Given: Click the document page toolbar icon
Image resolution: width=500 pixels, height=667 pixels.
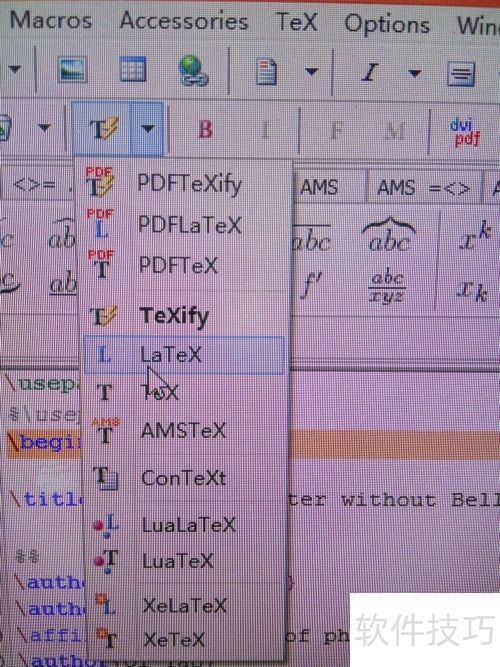Looking at the screenshot, I should pos(267,72).
